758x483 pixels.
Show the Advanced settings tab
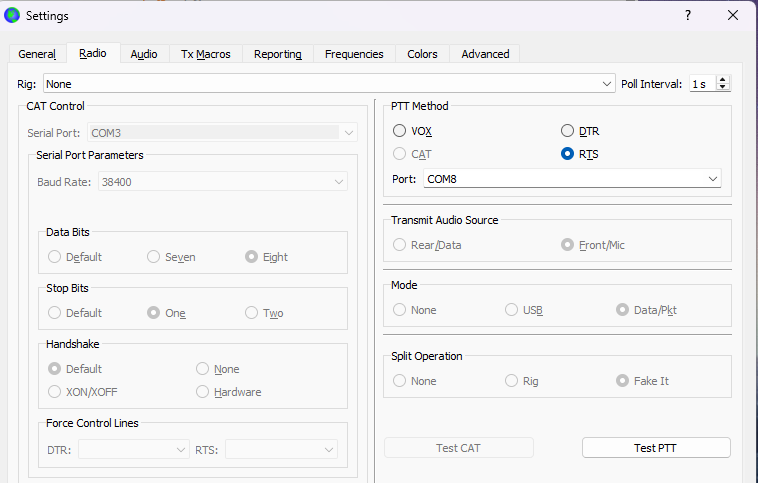pos(485,54)
